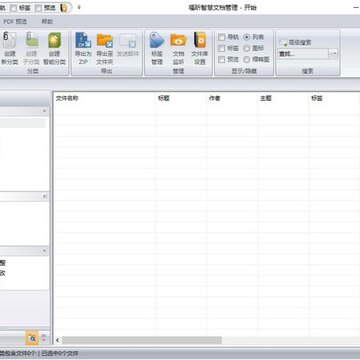Open 文件库设置 icon
The width and height of the screenshot is (360, 360).
point(200,40)
